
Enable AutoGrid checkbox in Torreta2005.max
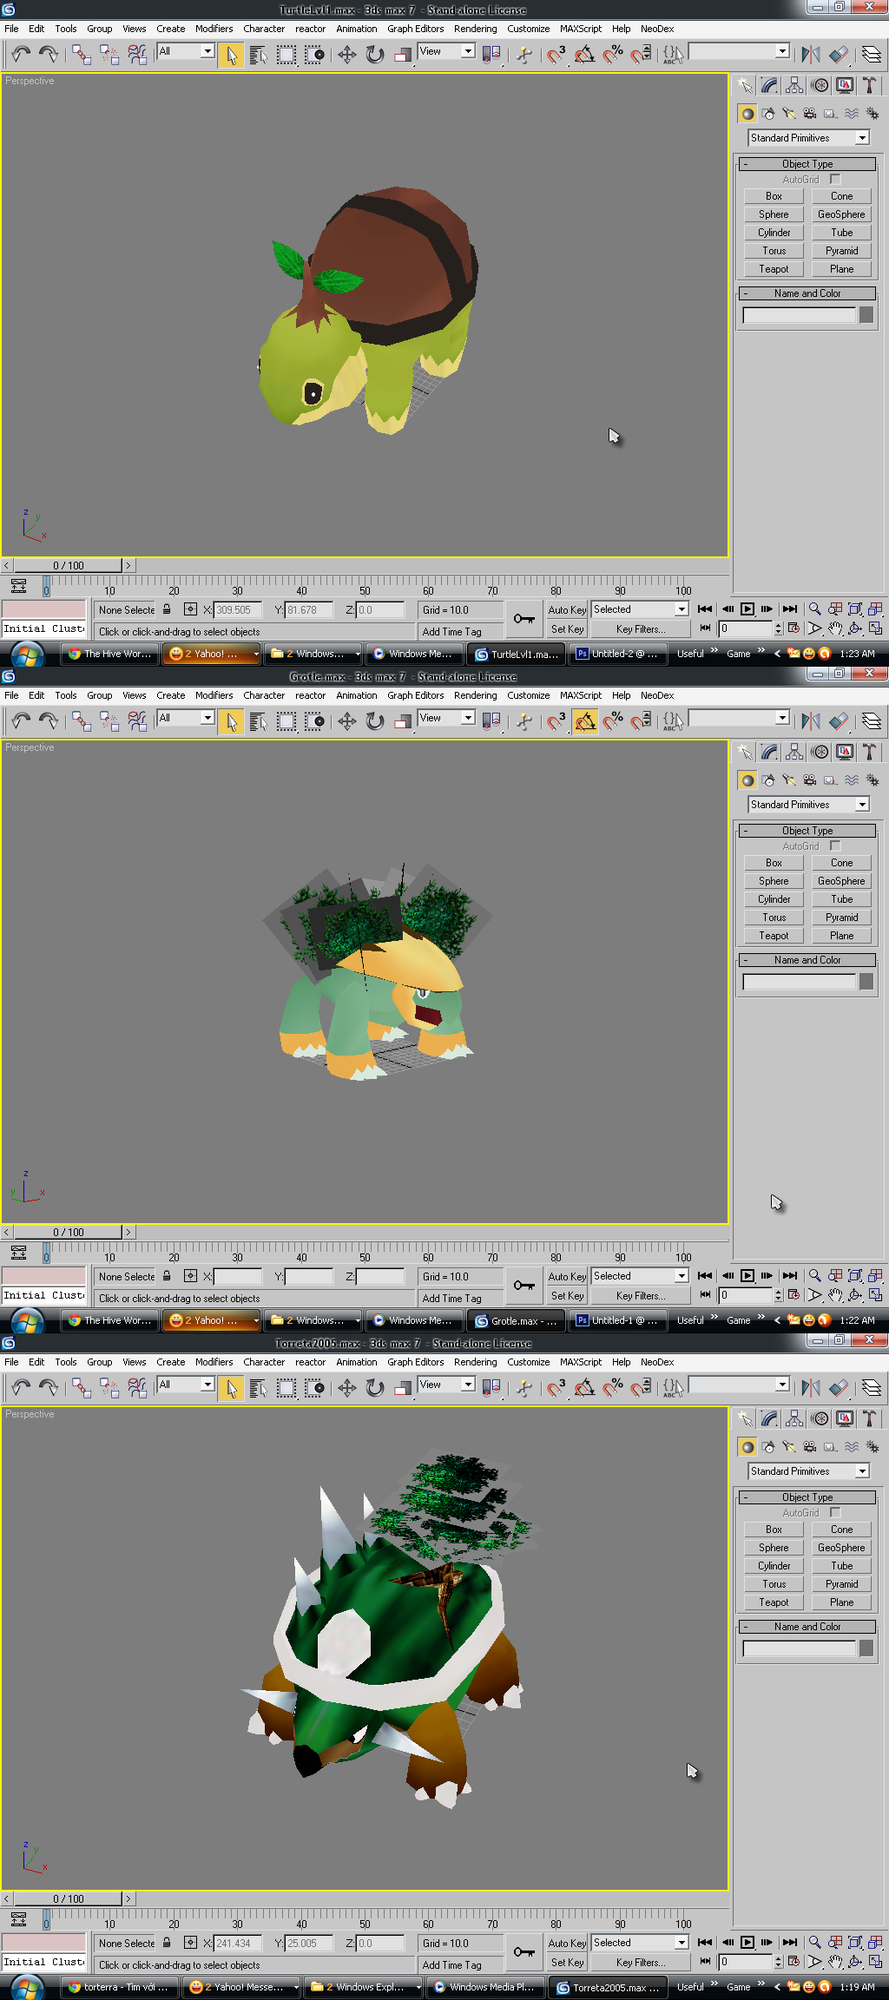click(835, 1513)
